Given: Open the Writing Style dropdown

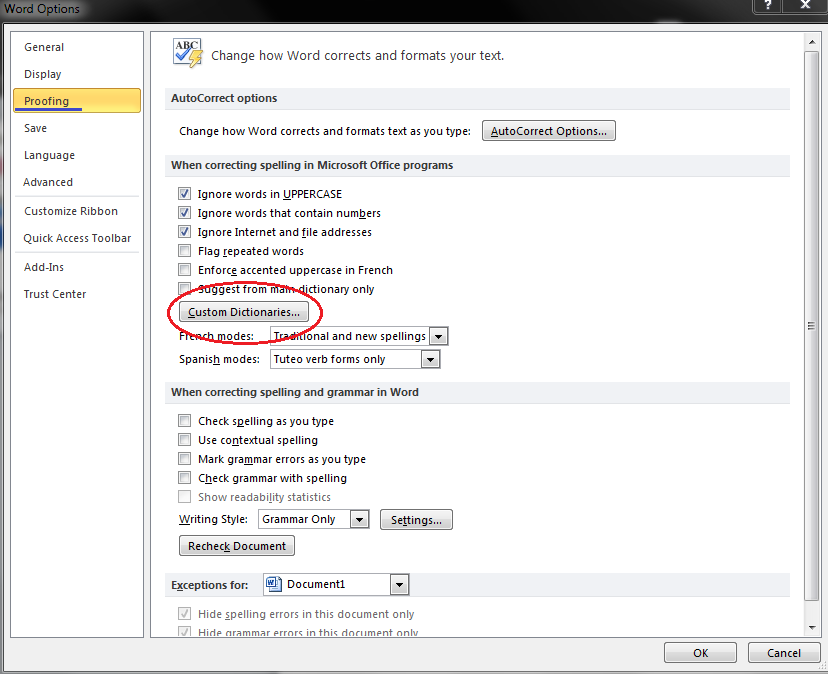Looking at the screenshot, I should [x=360, y=519].
